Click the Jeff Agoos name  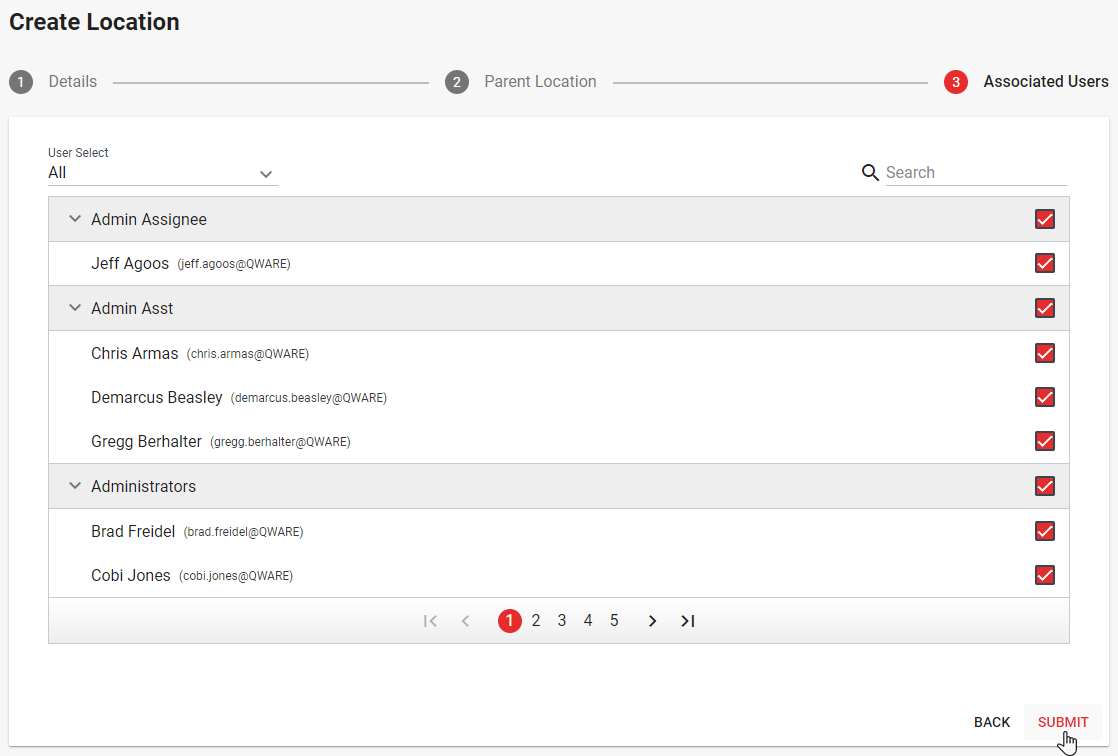[130, 264]
